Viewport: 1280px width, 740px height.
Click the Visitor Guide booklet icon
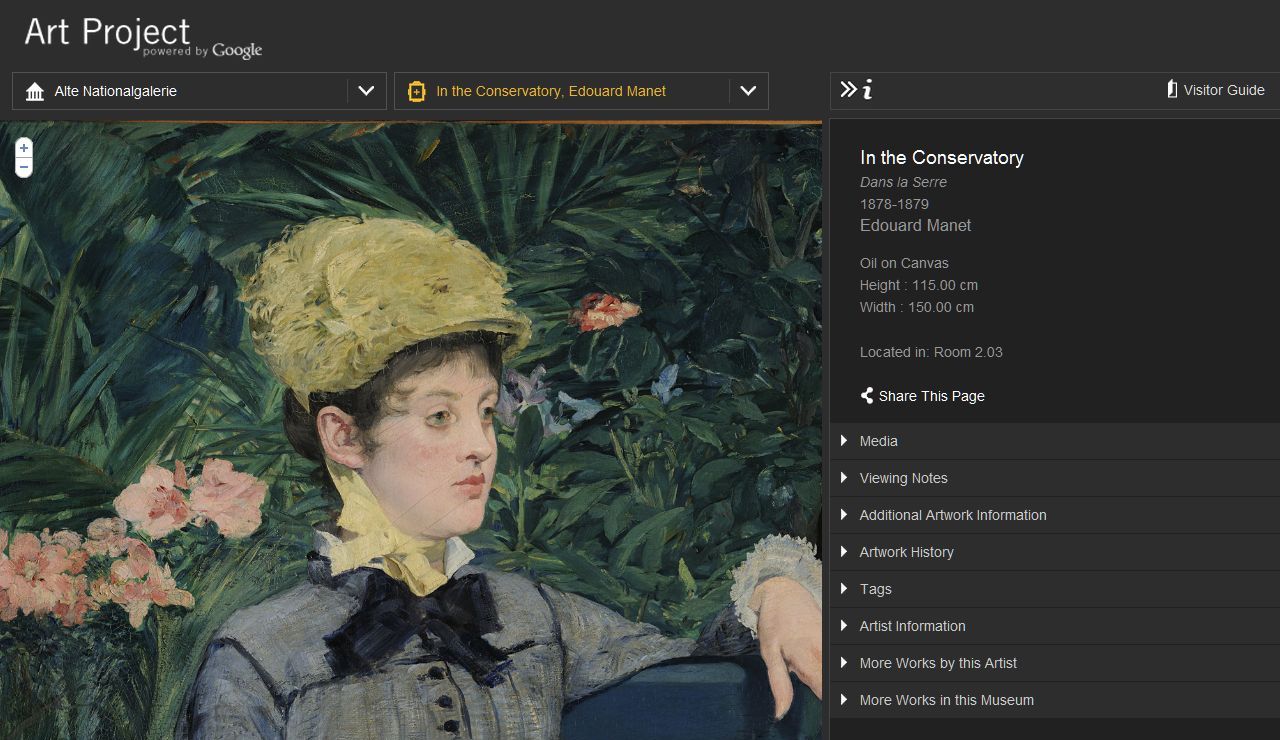coord(1172,90)
